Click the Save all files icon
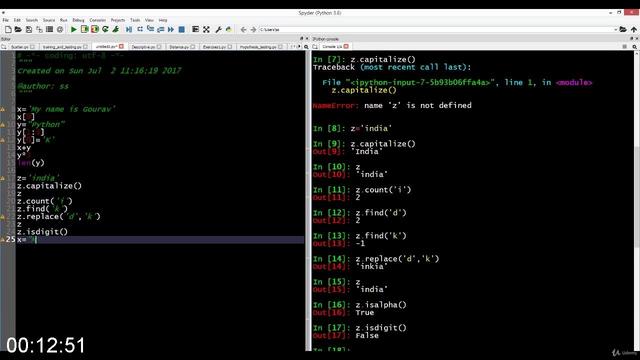Image resolution: width=640 pixels, height=360 pixels. 39,29
